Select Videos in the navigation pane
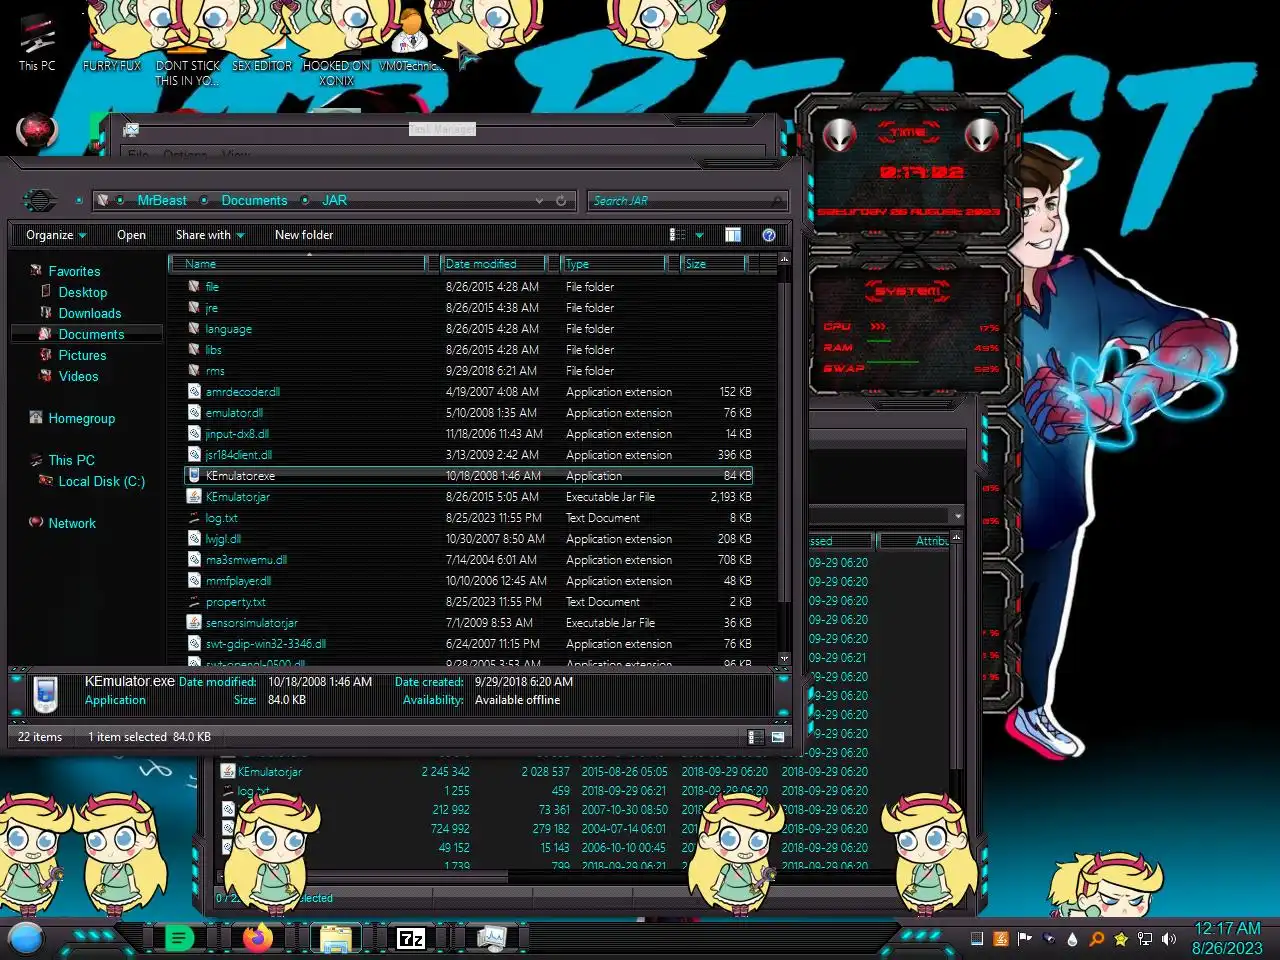 (x=78, y=377)
